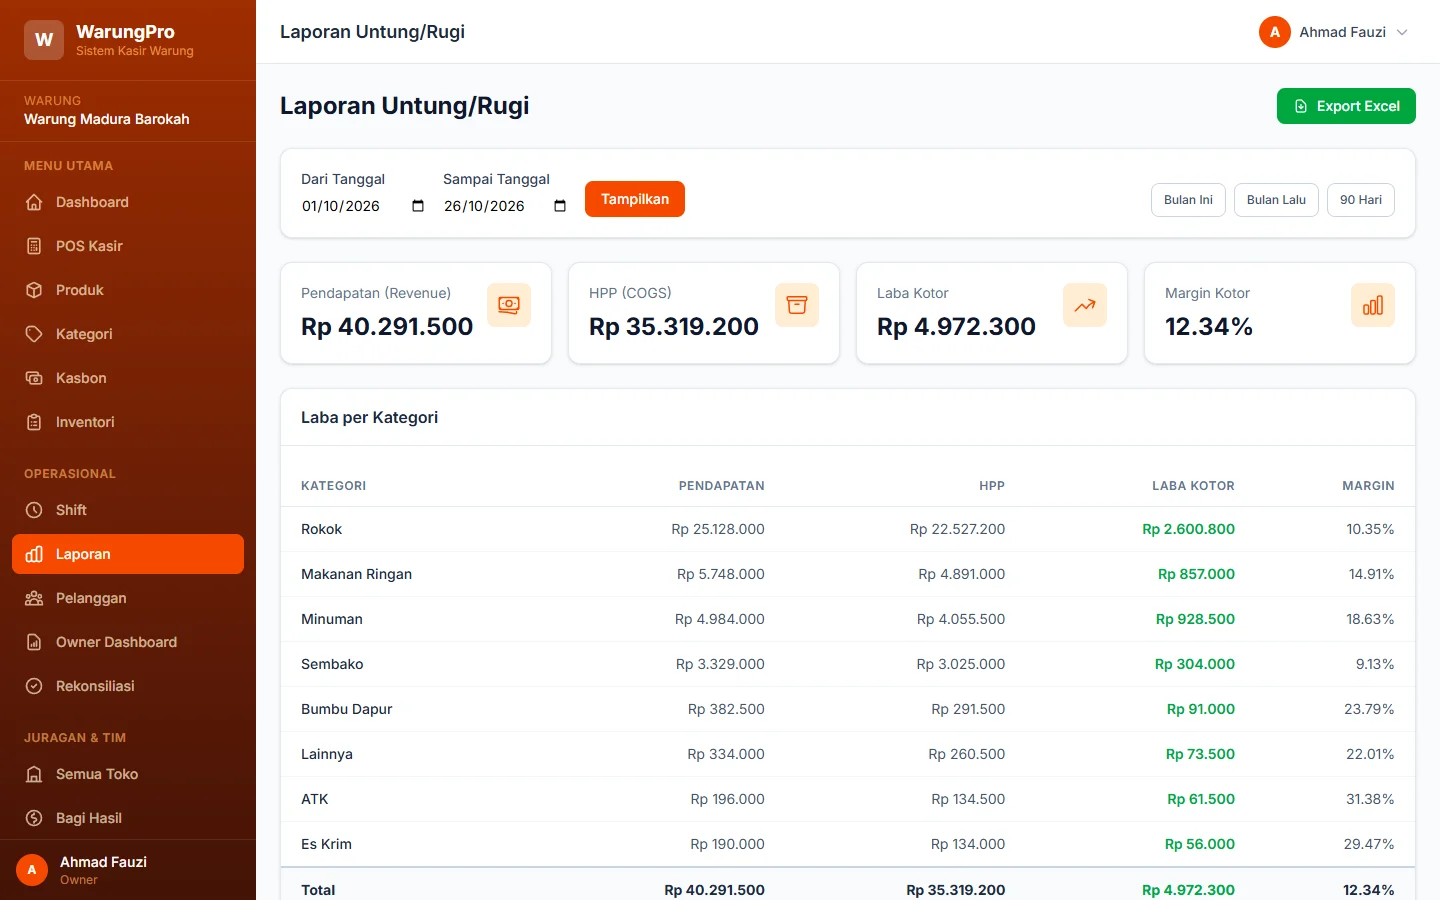Click the POS Kasir receipt icon
Viewport: 1440px width, 900px height.
click(x=34, y=246)
